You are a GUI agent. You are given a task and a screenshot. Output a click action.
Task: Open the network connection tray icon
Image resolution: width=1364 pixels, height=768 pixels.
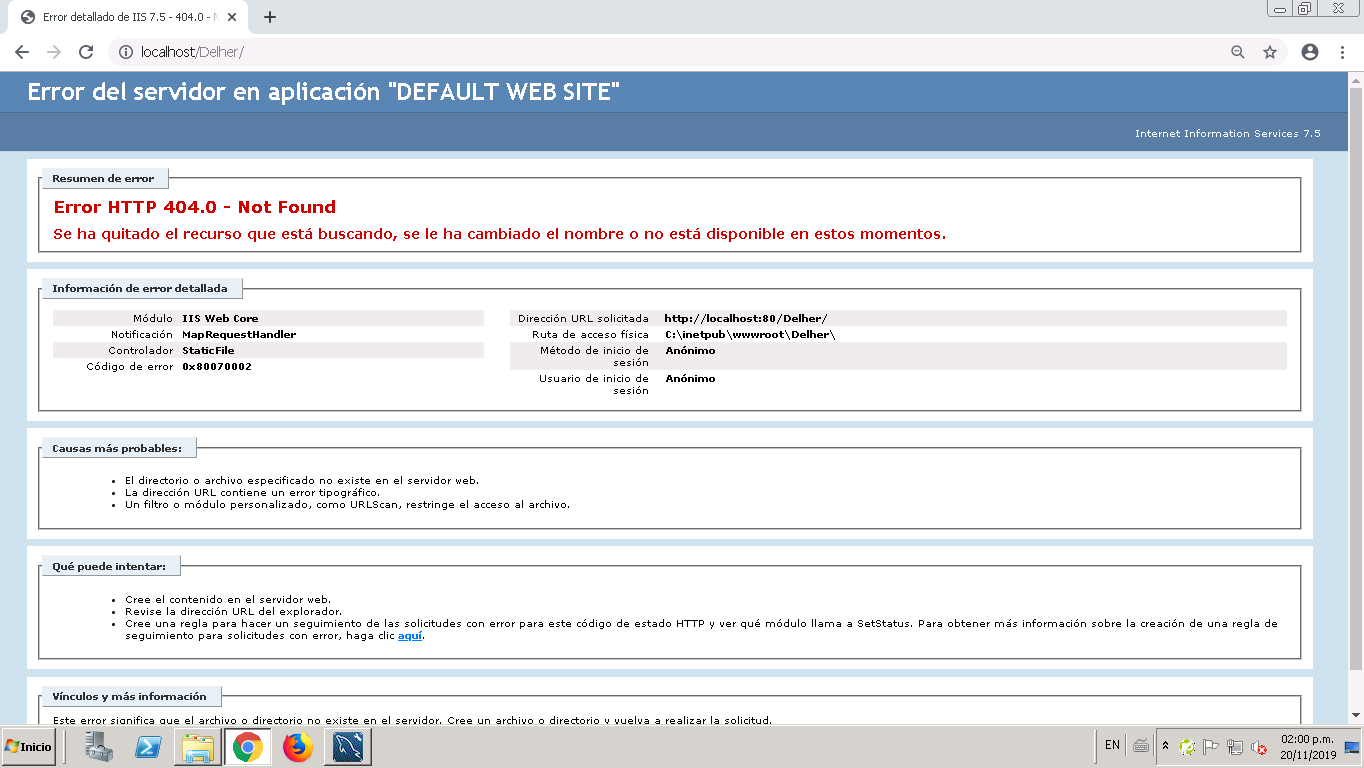click(x=1236, y=746)
